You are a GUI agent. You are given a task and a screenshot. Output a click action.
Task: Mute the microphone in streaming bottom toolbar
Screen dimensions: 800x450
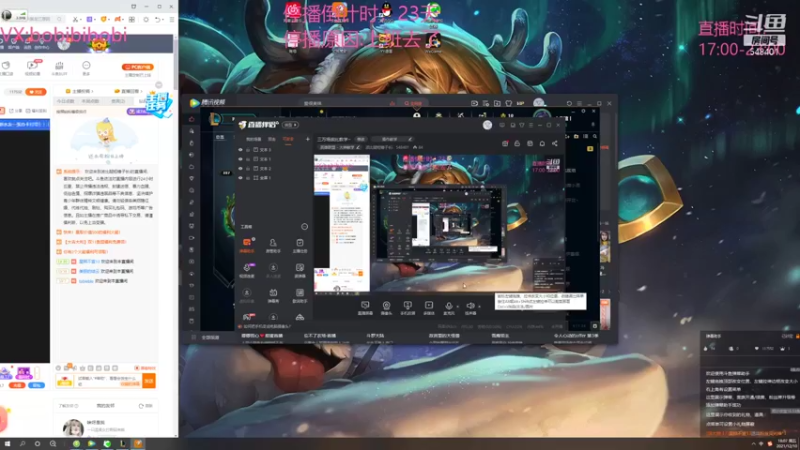[449, 308]
